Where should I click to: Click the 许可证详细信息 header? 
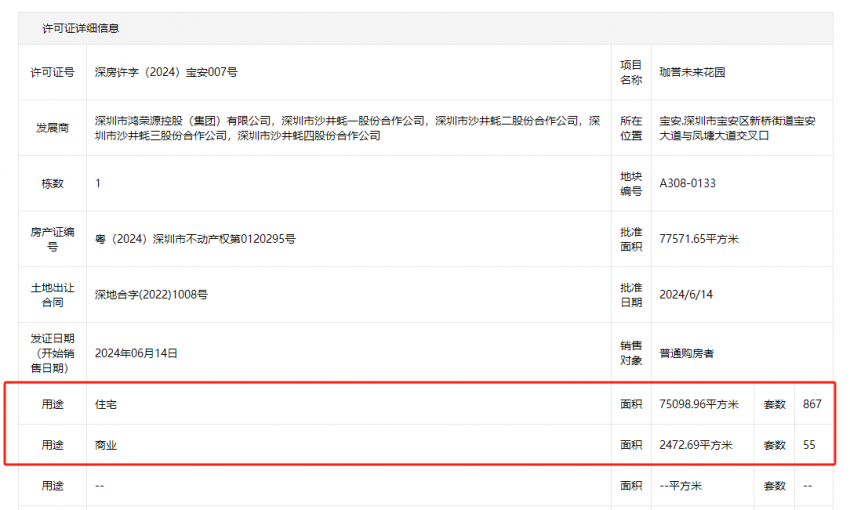point(81,28)
